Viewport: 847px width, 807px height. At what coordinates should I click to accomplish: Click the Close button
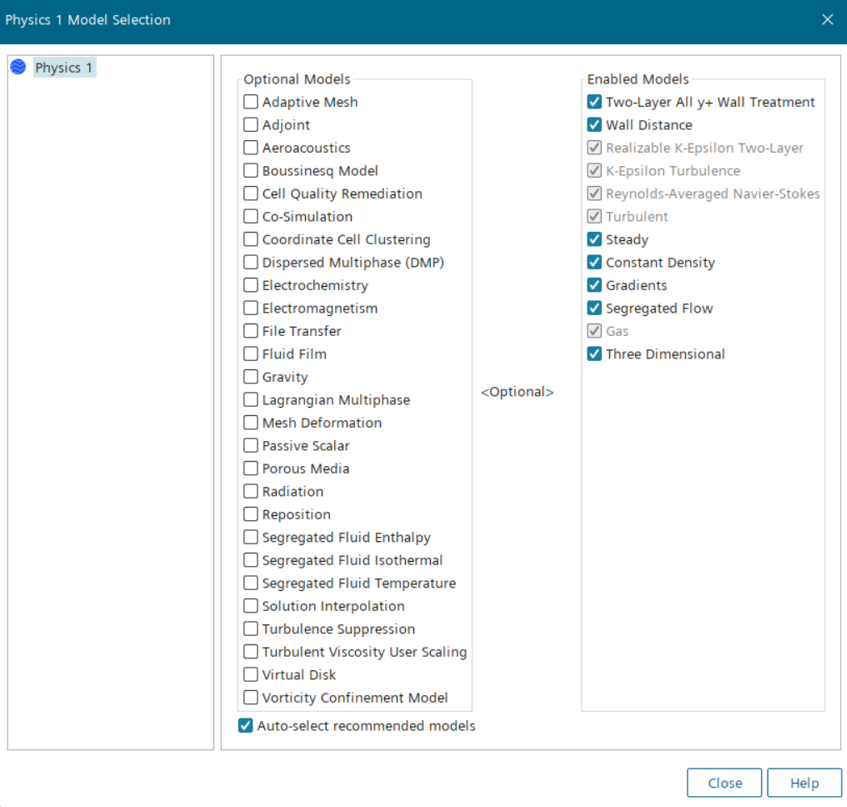click(x=724, y=783)
